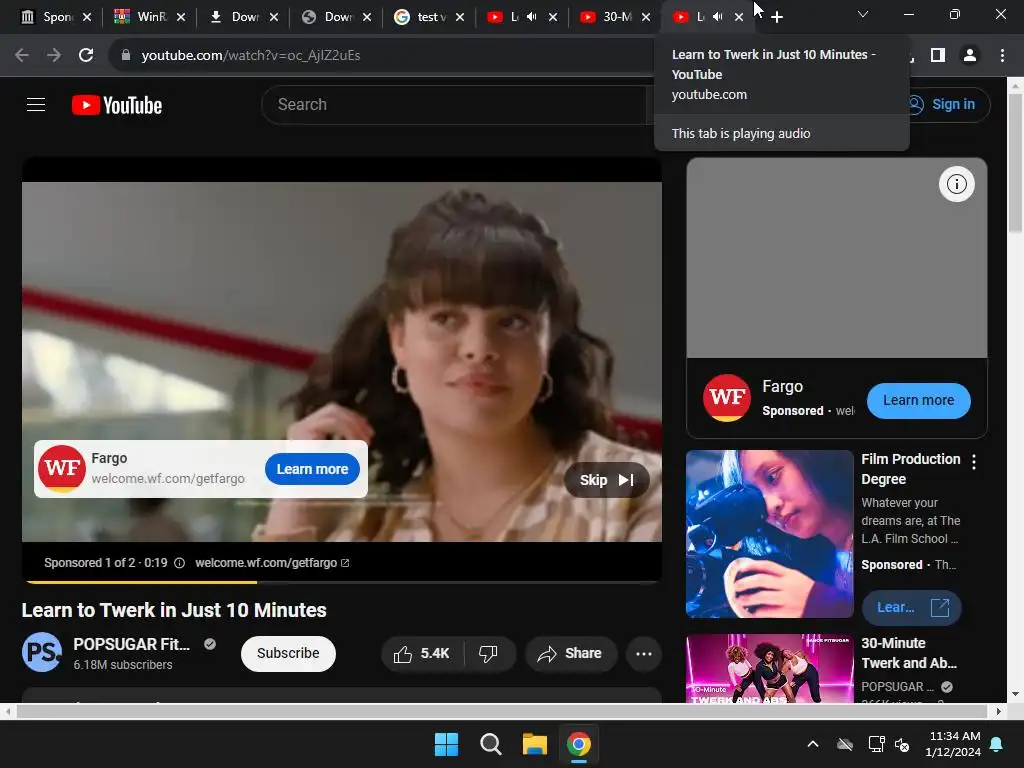Open Film Production Degree ad thumbnail

pyautogui.click(x=769, y=534)
